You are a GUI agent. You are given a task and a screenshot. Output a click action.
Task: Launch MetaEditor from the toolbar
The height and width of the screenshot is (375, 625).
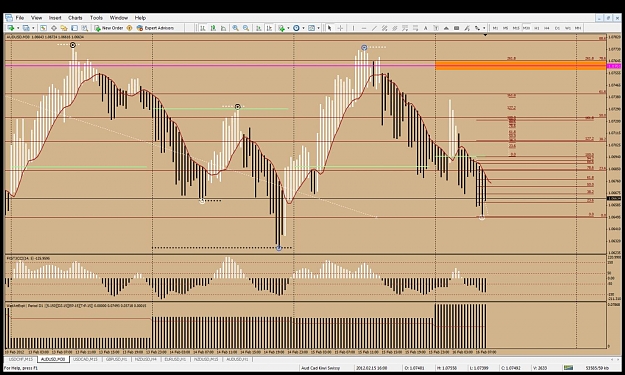pos(129,28)
